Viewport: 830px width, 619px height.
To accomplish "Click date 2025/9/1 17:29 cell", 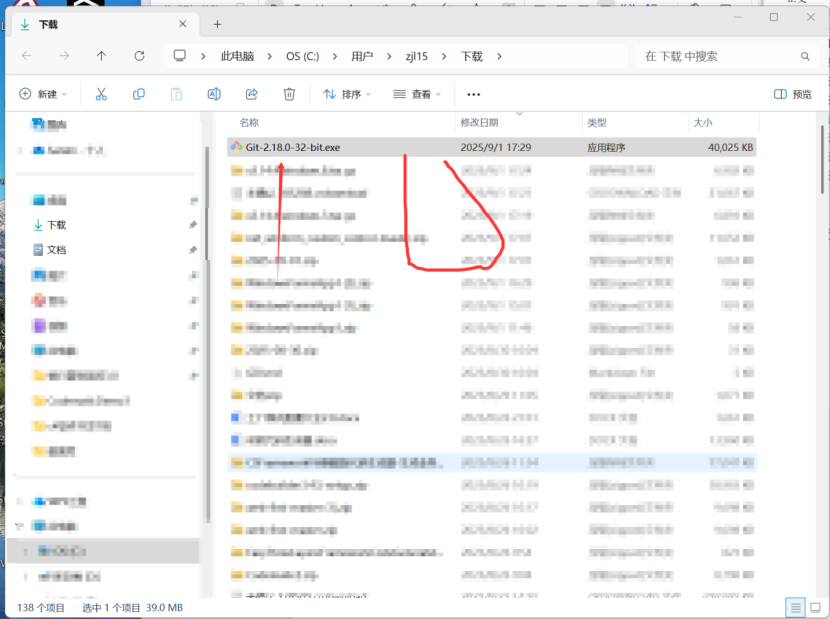I will 495,147.
